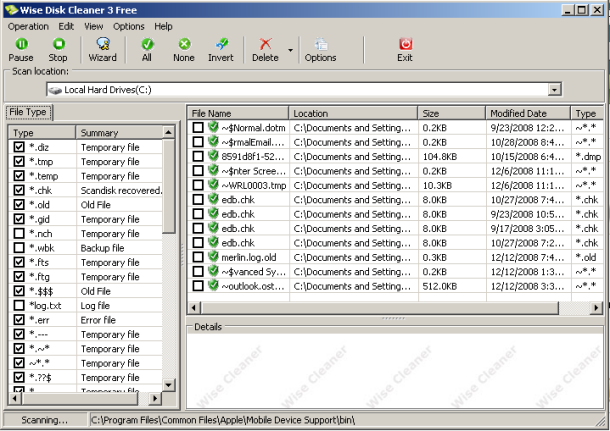The width and height of the screenshot is (610, 431).
Task: Select All files with toolbar icon
Action: (x=147, y=50)
